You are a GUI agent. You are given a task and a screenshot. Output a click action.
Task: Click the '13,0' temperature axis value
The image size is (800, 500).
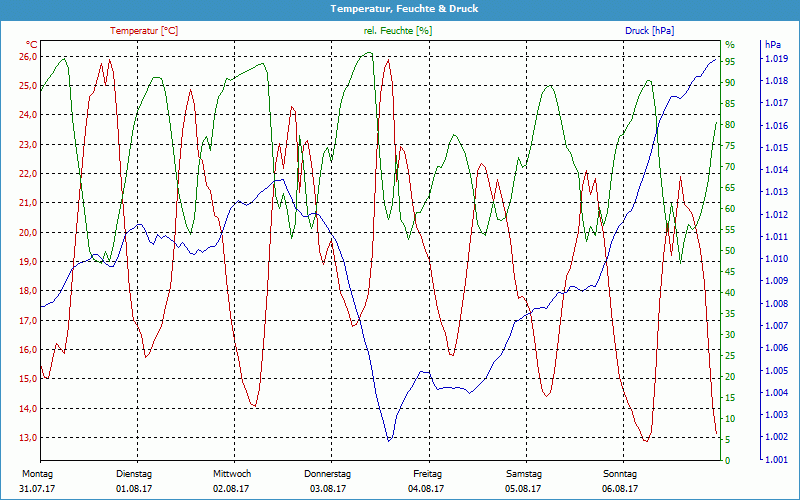tap(28, 438)
